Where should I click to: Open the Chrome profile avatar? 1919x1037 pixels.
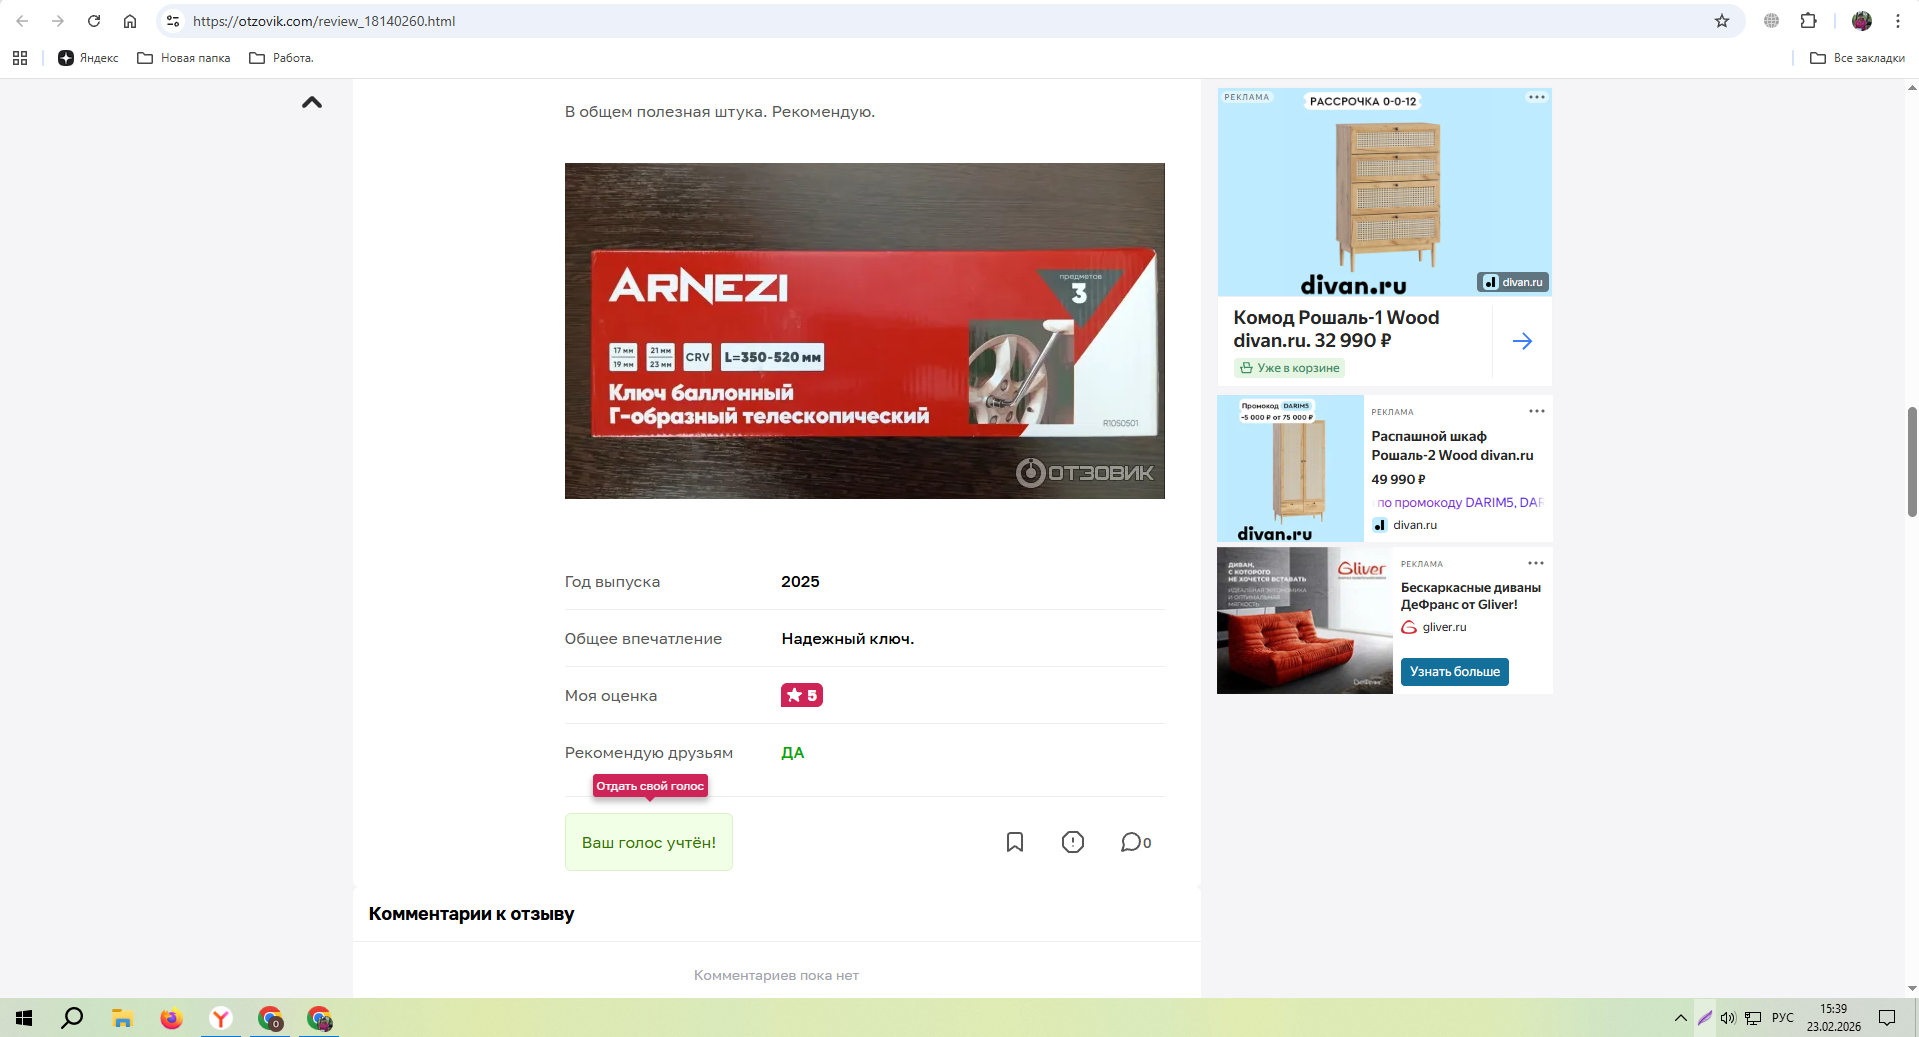1862,21
